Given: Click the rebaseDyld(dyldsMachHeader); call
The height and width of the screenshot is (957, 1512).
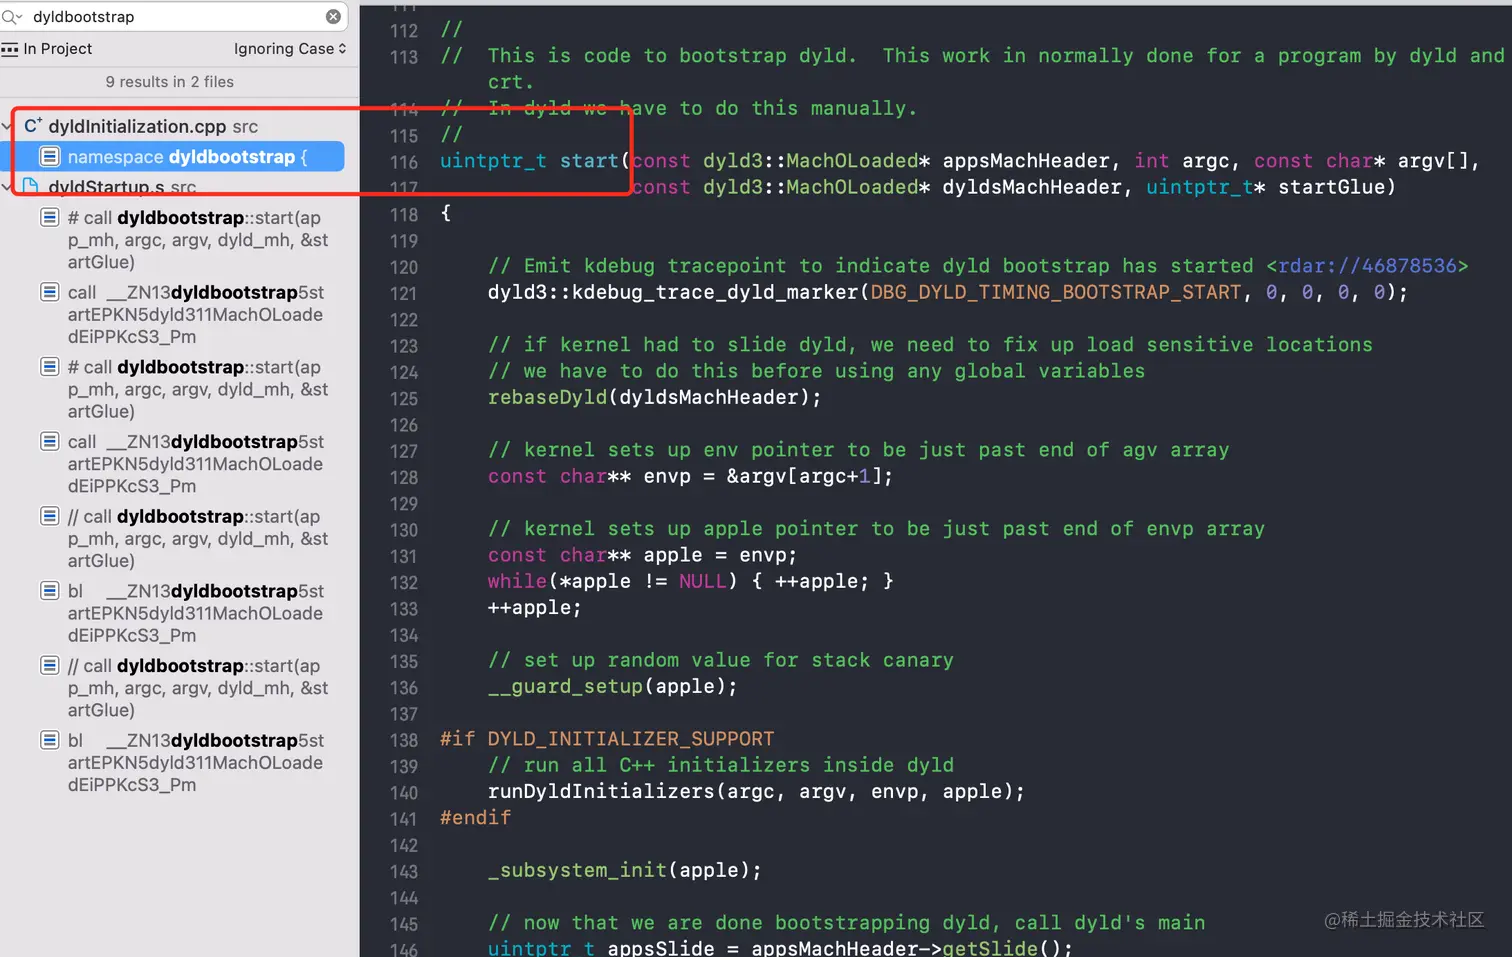Looking at the screenshot, I should pyautogui.click(x=654, y=398).
